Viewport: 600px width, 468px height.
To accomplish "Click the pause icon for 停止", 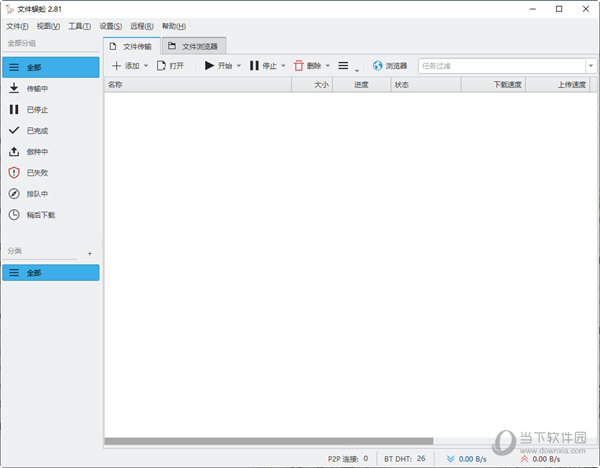I will tap(254, 65).
